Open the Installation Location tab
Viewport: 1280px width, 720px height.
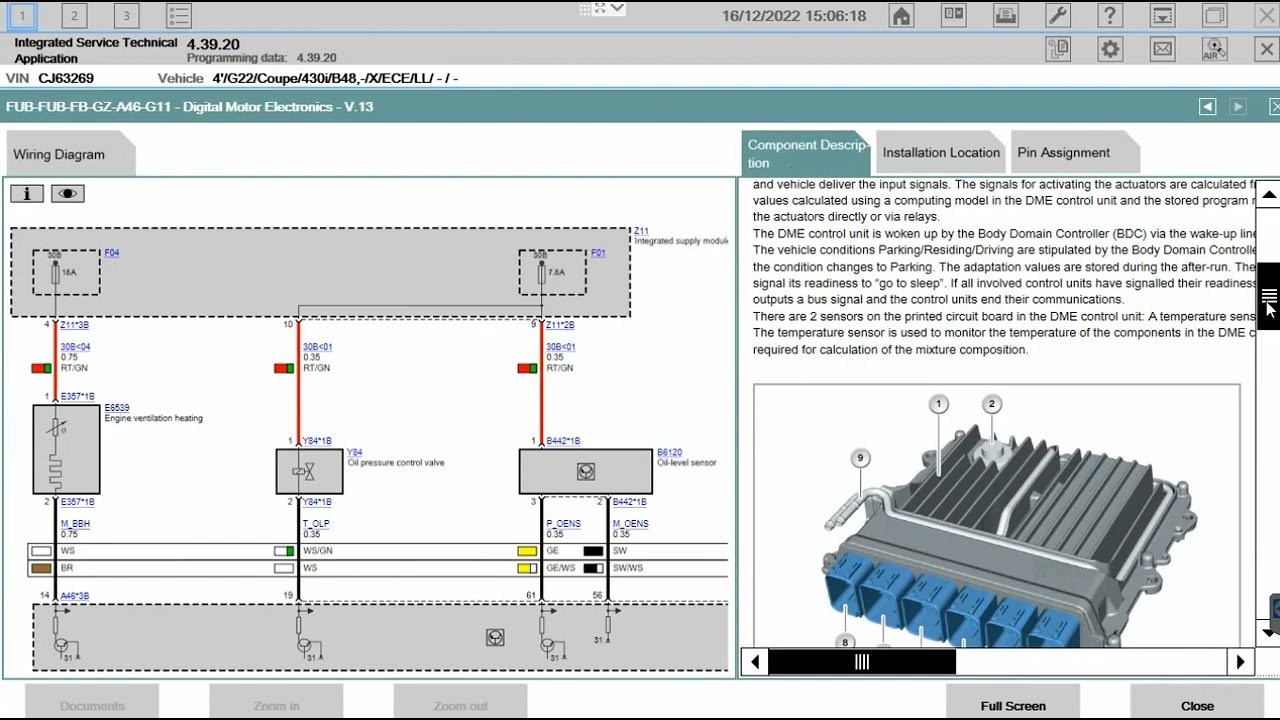tap(940, 153)
